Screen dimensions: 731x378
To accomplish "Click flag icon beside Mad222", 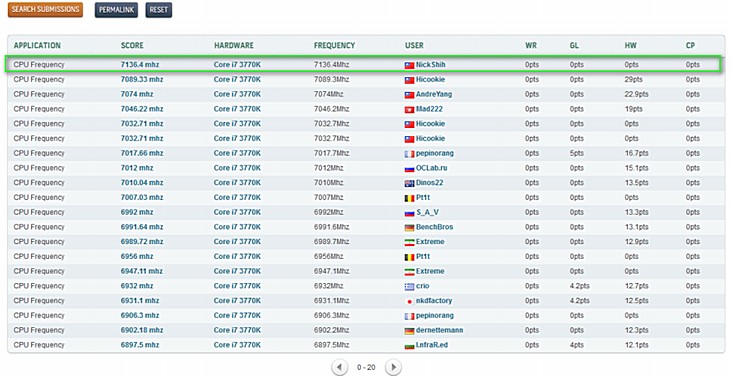I will [409, 110].
